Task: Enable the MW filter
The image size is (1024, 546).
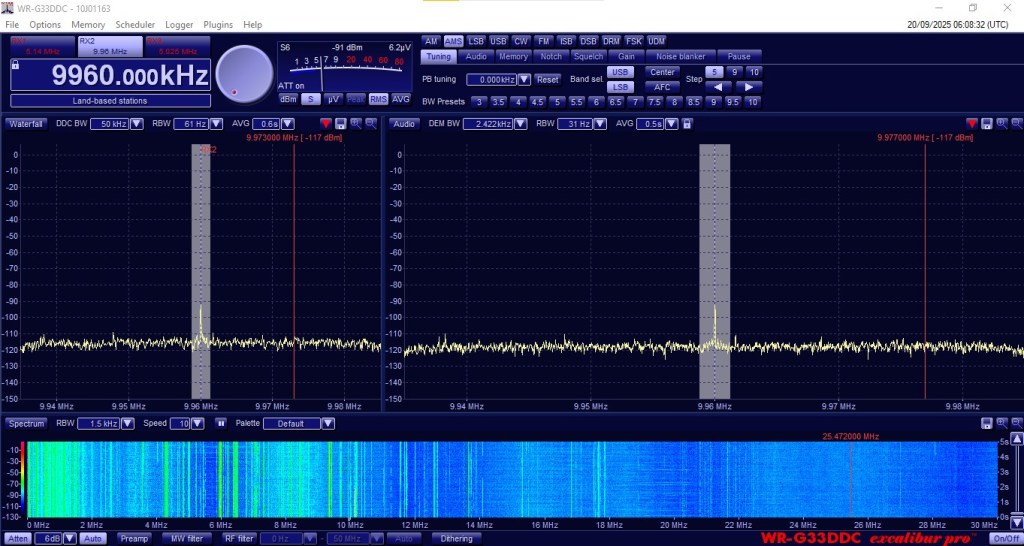Action: pos(185,539)
